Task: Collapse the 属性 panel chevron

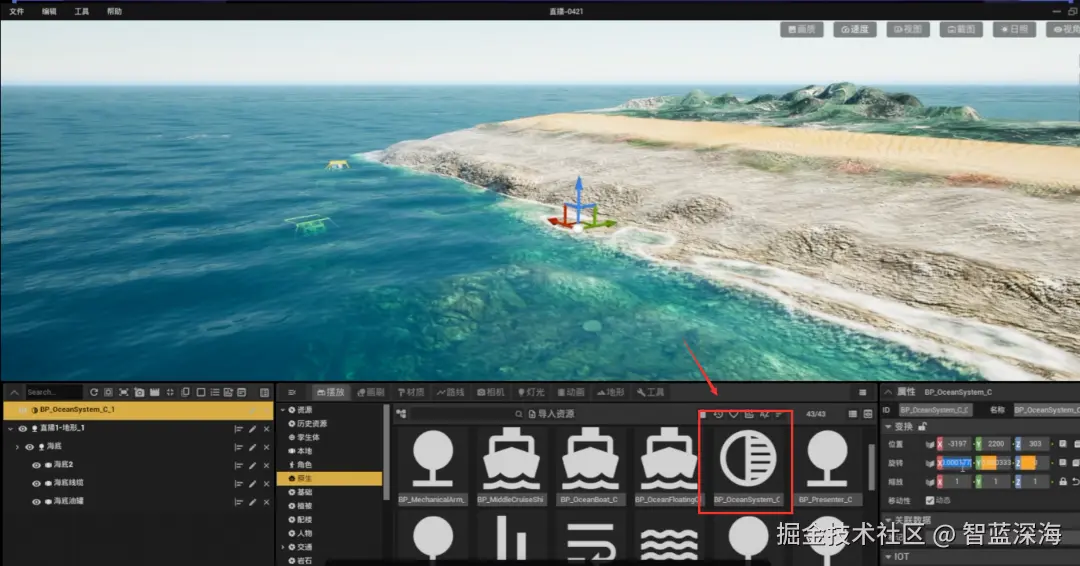Action: click(x=888, y=392)
